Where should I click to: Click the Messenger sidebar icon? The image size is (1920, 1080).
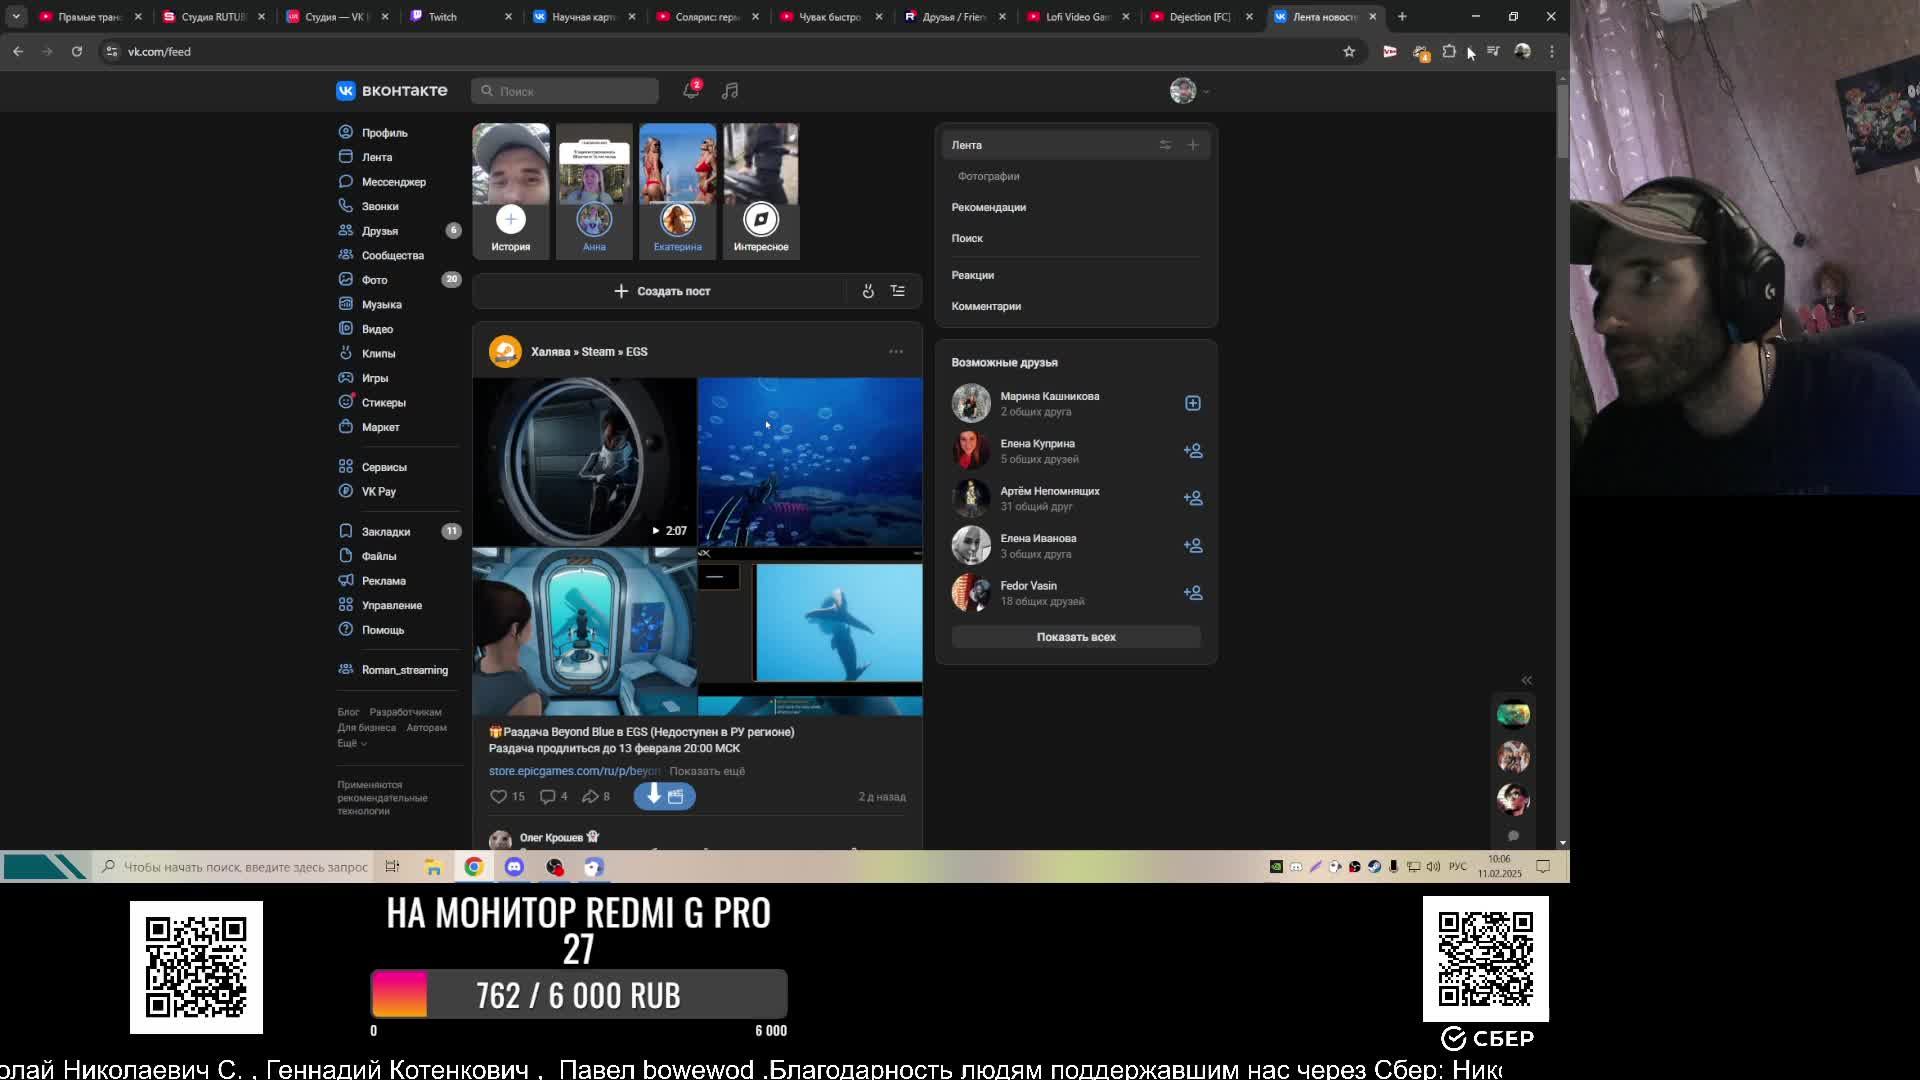[x=346, y=181]
